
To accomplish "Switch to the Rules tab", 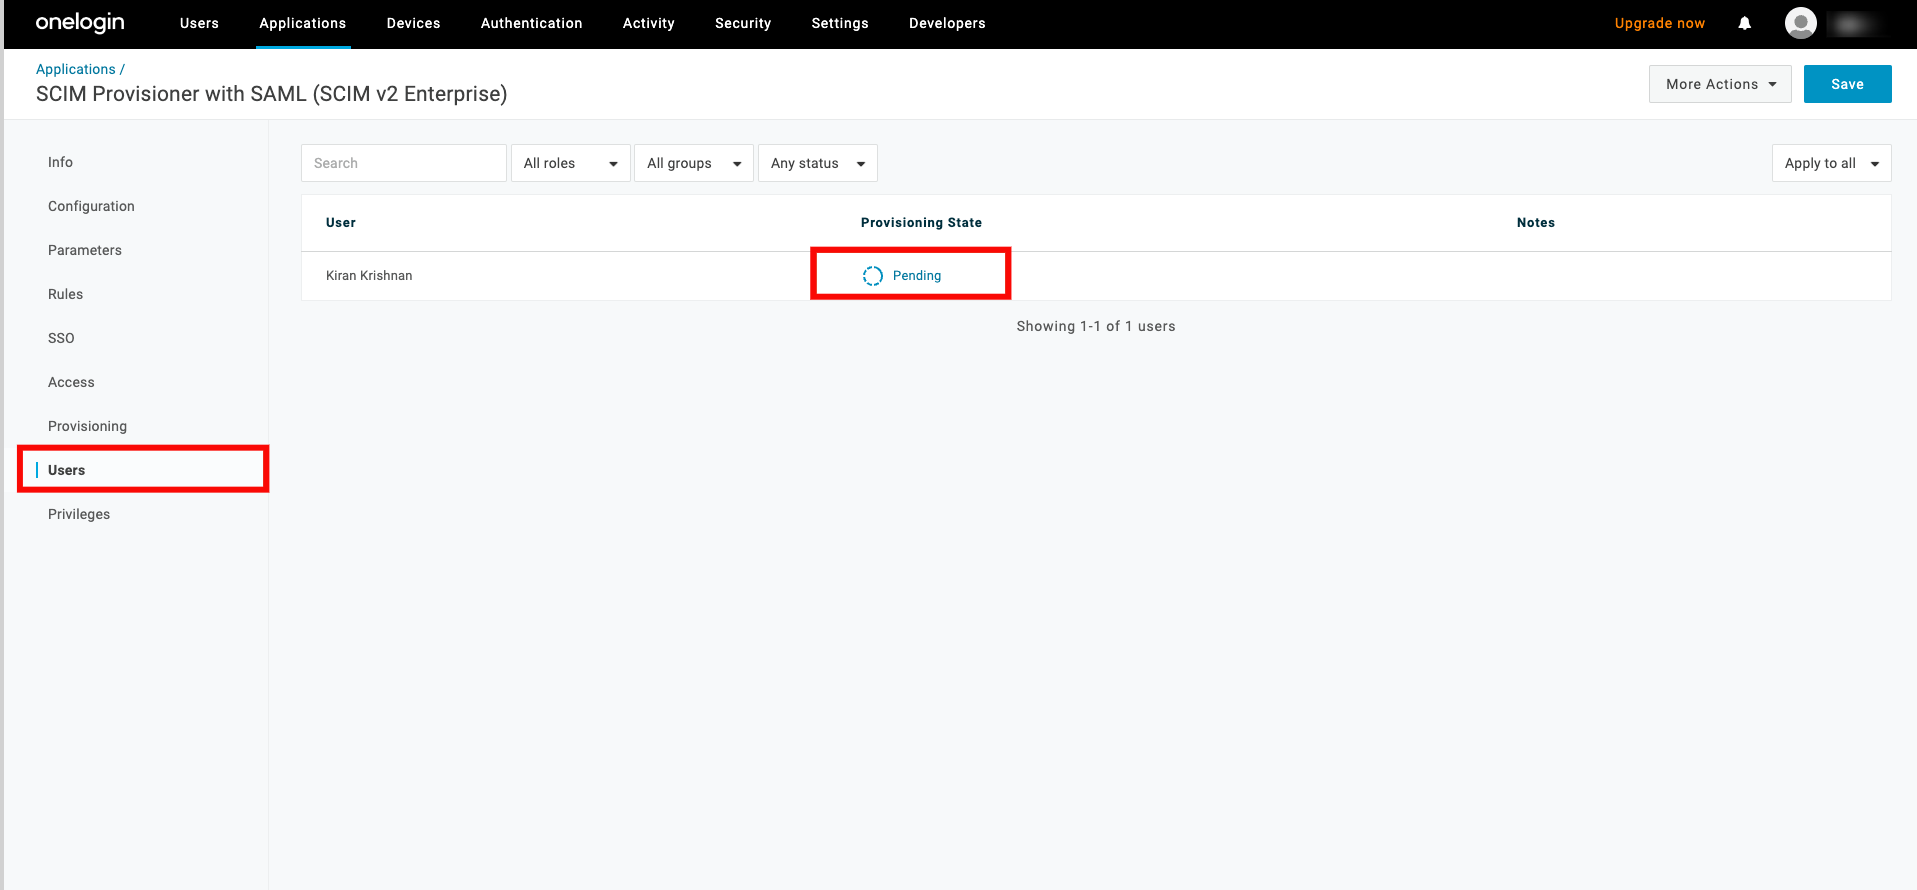I will click(65, 294).
